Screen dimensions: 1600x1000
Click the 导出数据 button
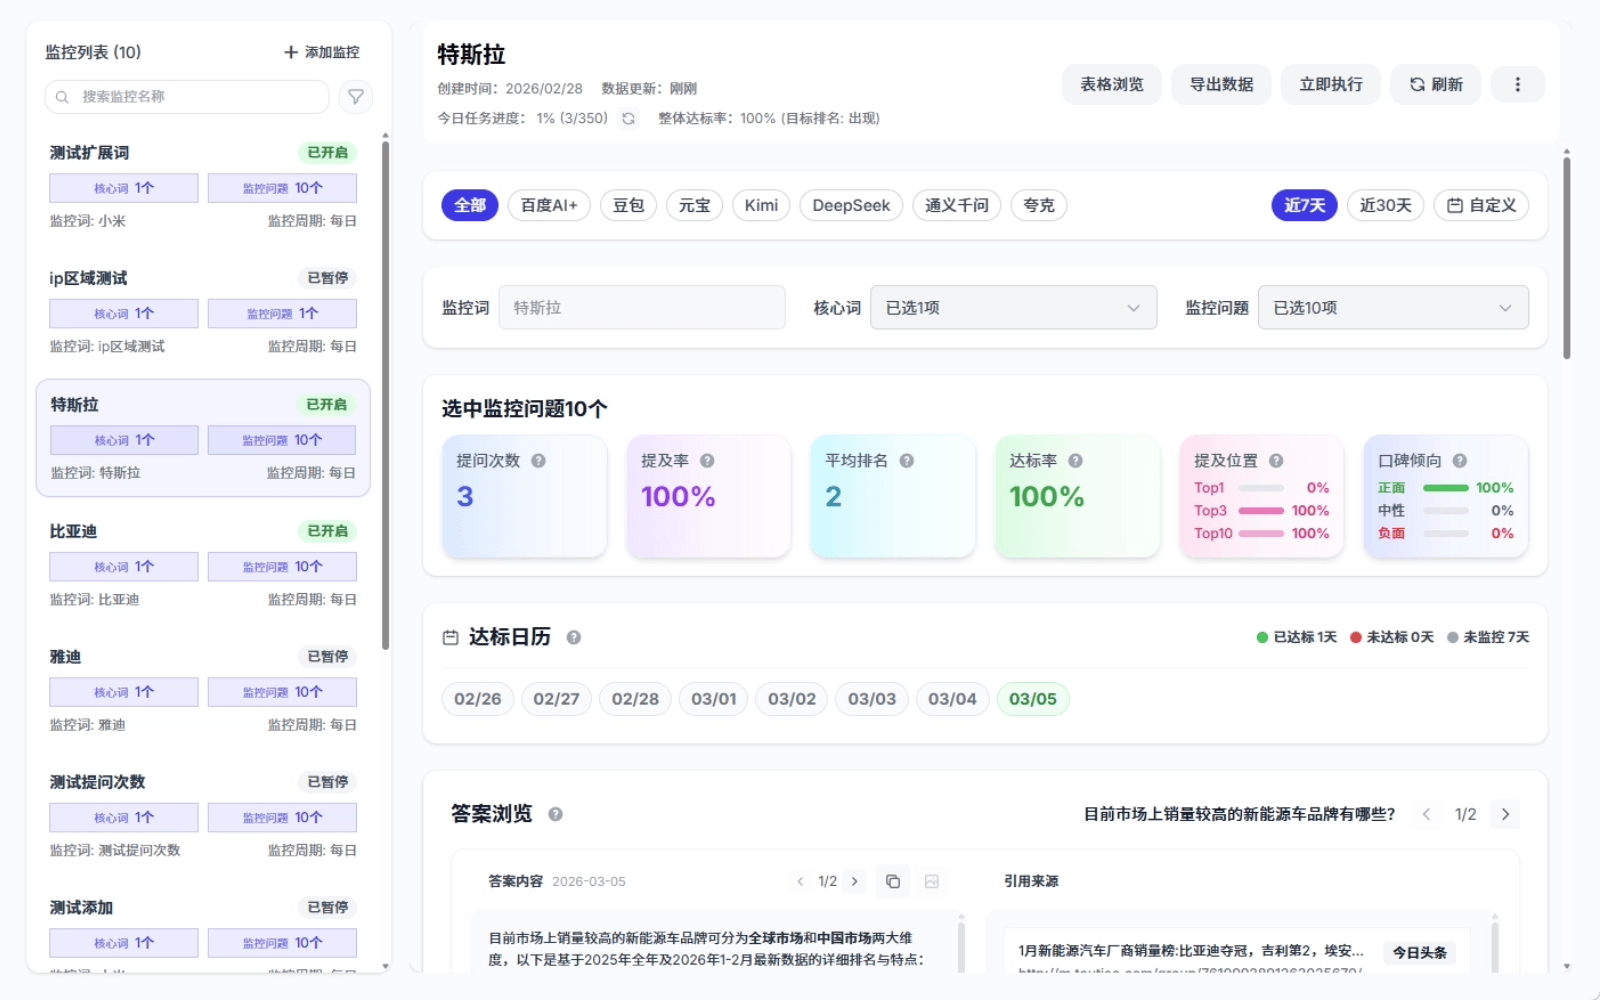tap(1221, 84)
